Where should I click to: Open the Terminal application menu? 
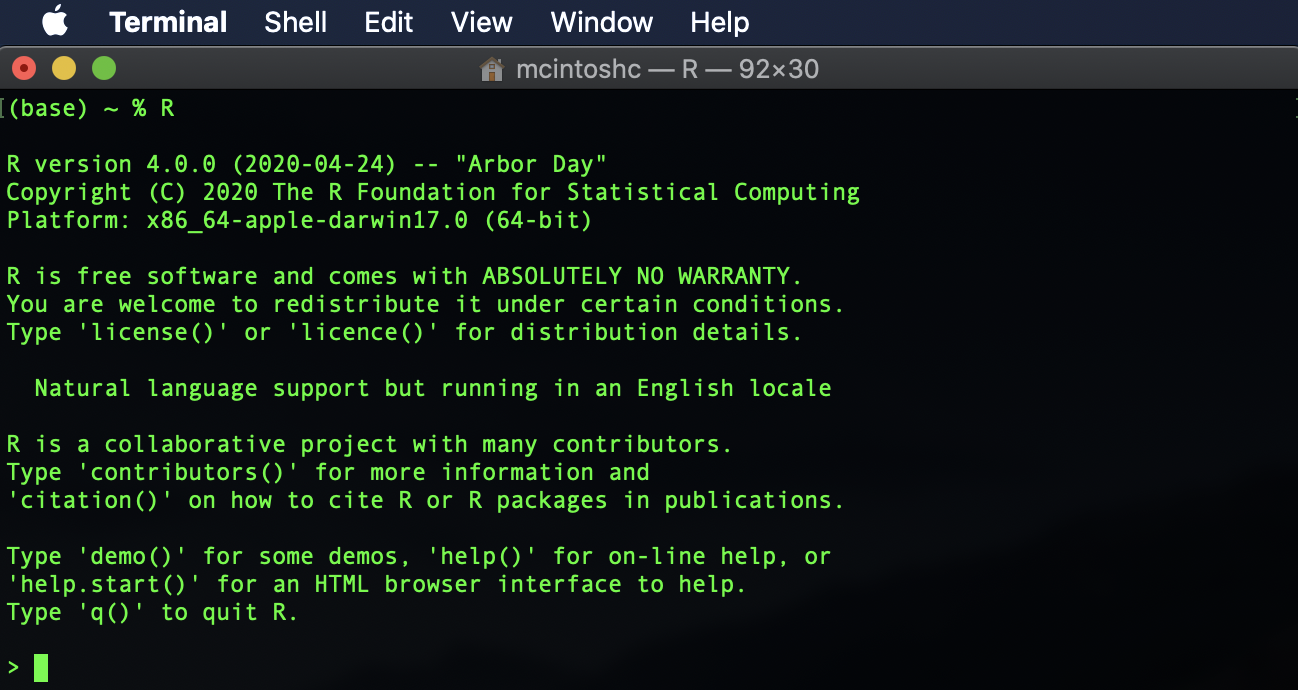[168, 22]
